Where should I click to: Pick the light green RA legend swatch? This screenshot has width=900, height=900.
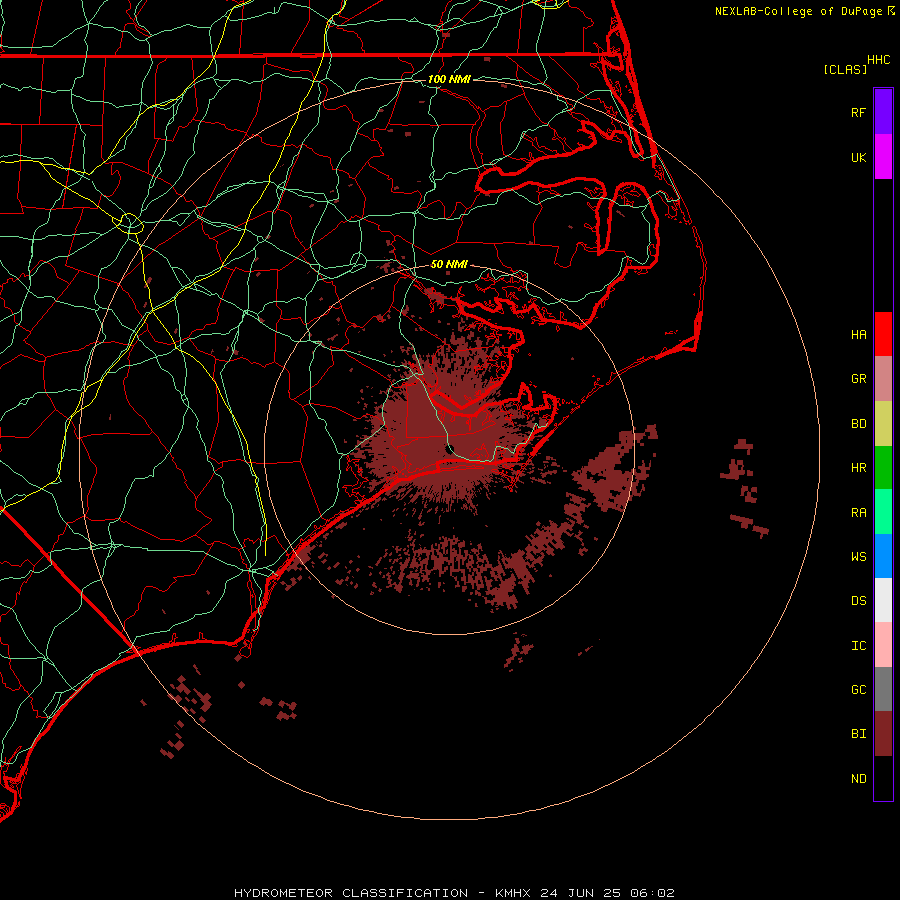(883, 512)
